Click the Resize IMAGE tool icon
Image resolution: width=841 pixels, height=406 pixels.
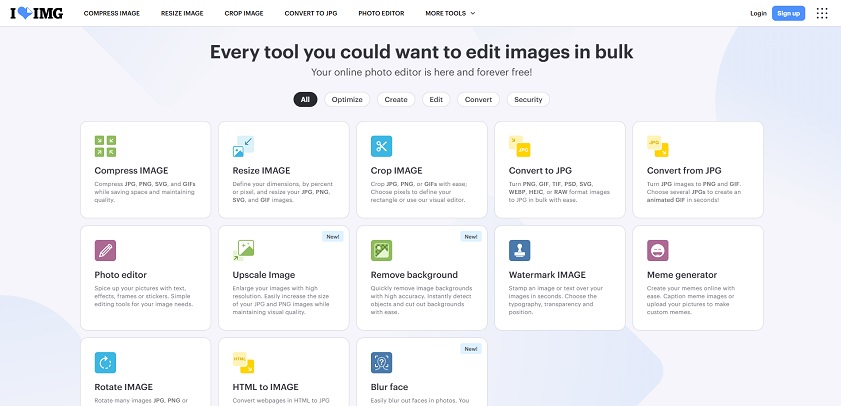(243, 146)
